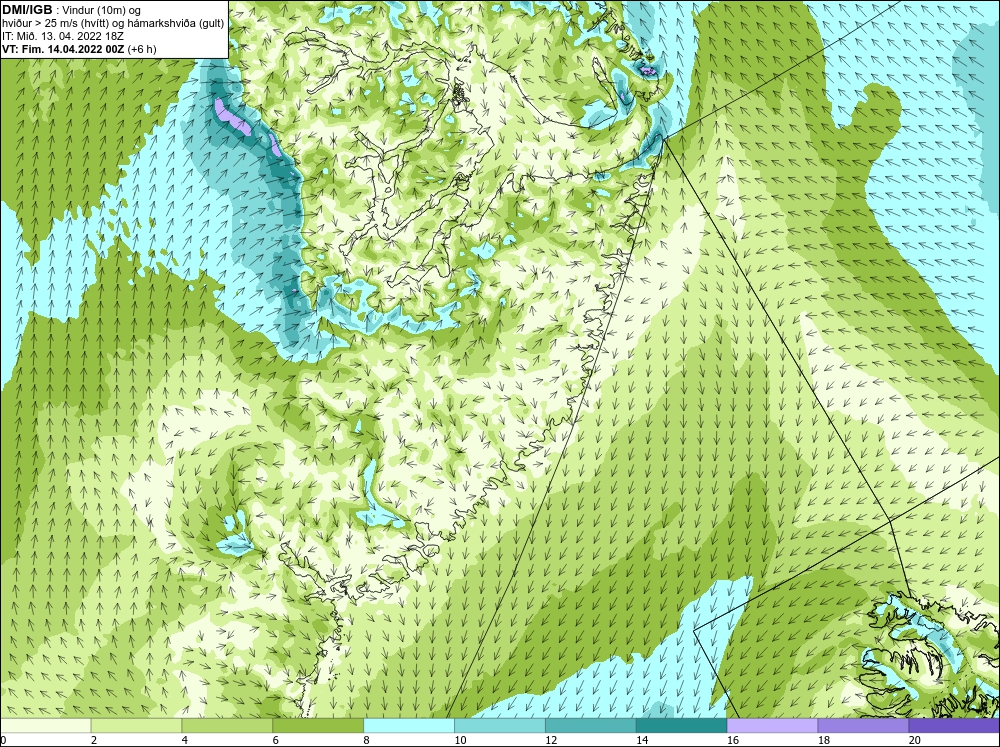Click the above 20 m/s dark purple legend swatch
The image size is (1000, 747).
click(x=954, y=726)
